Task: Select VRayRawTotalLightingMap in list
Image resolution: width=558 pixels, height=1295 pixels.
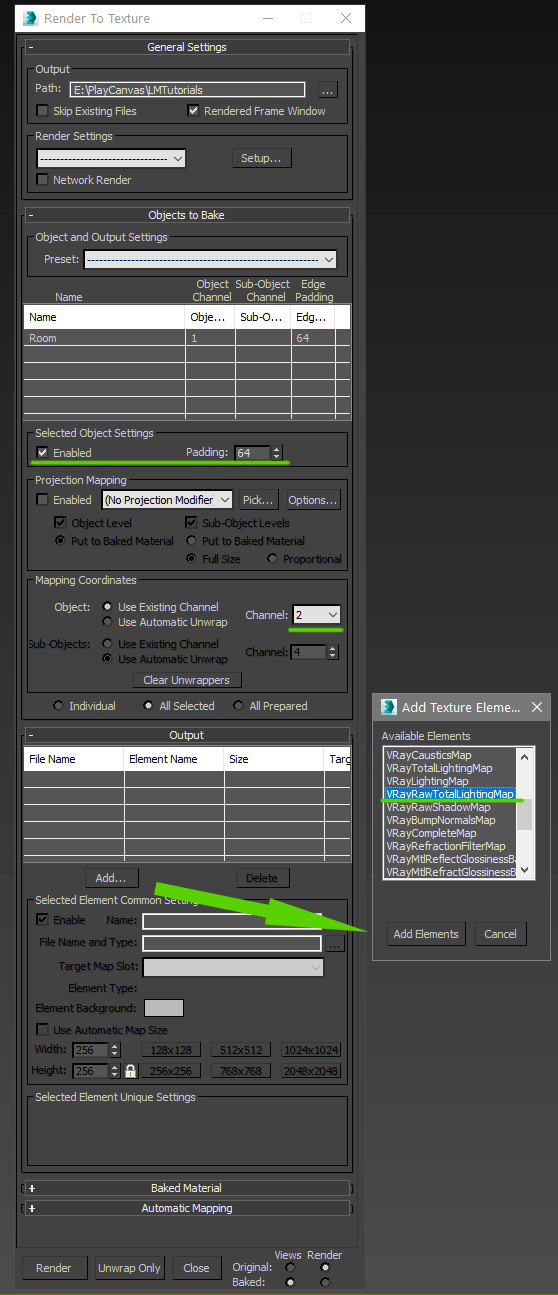Action: point(449,794)
